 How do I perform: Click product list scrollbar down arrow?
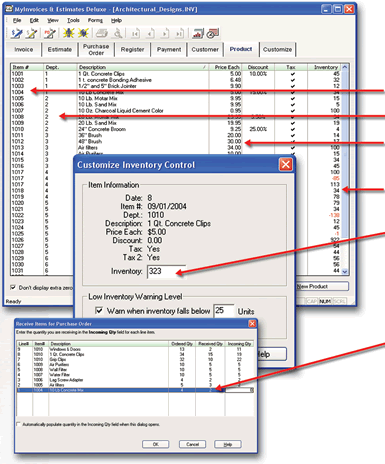pyautogui.click(x=345, y=272)
